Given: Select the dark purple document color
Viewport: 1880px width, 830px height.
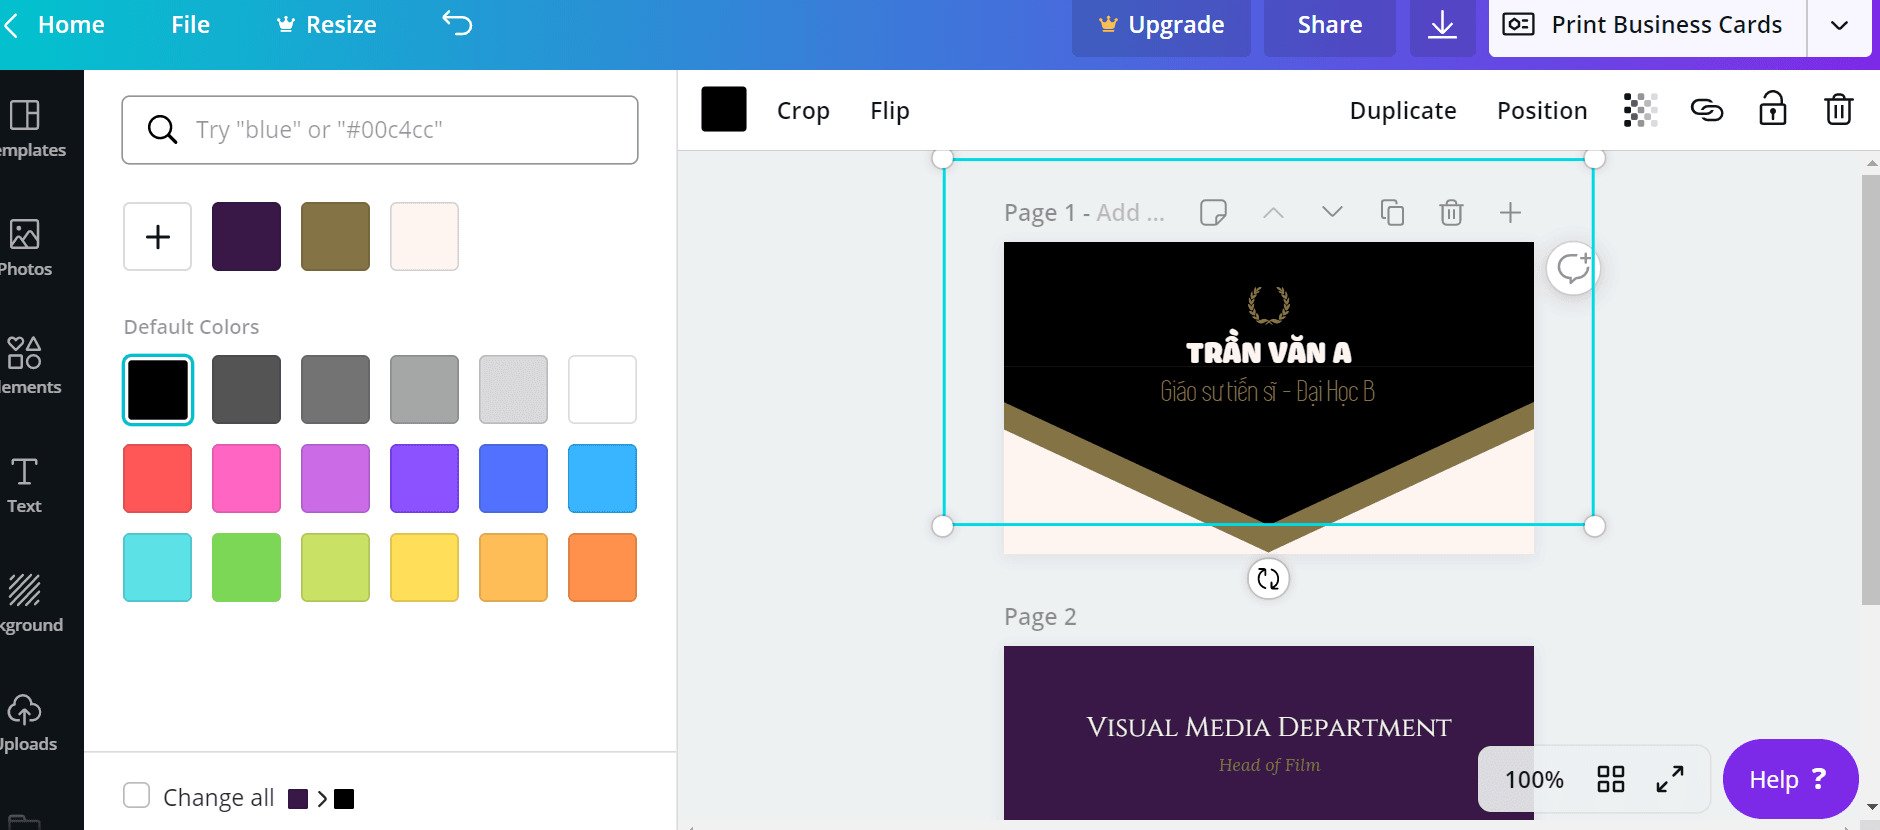Looking at the screenshot, I should click(x=246, y=236).
